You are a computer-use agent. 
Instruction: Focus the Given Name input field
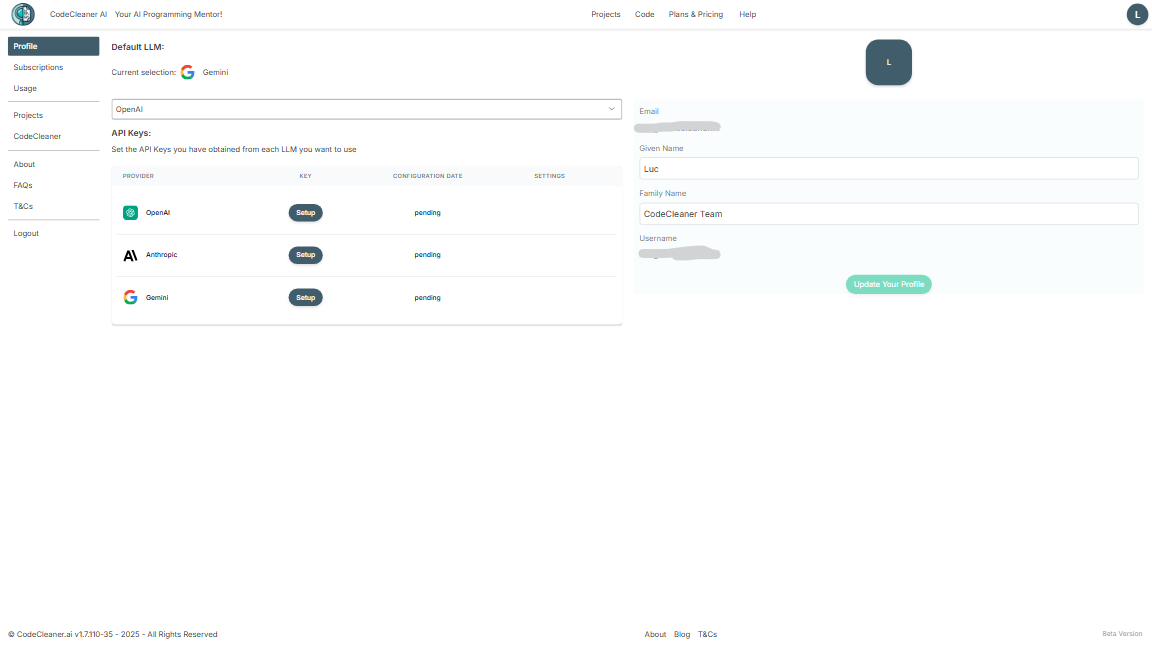pos(888,169)
